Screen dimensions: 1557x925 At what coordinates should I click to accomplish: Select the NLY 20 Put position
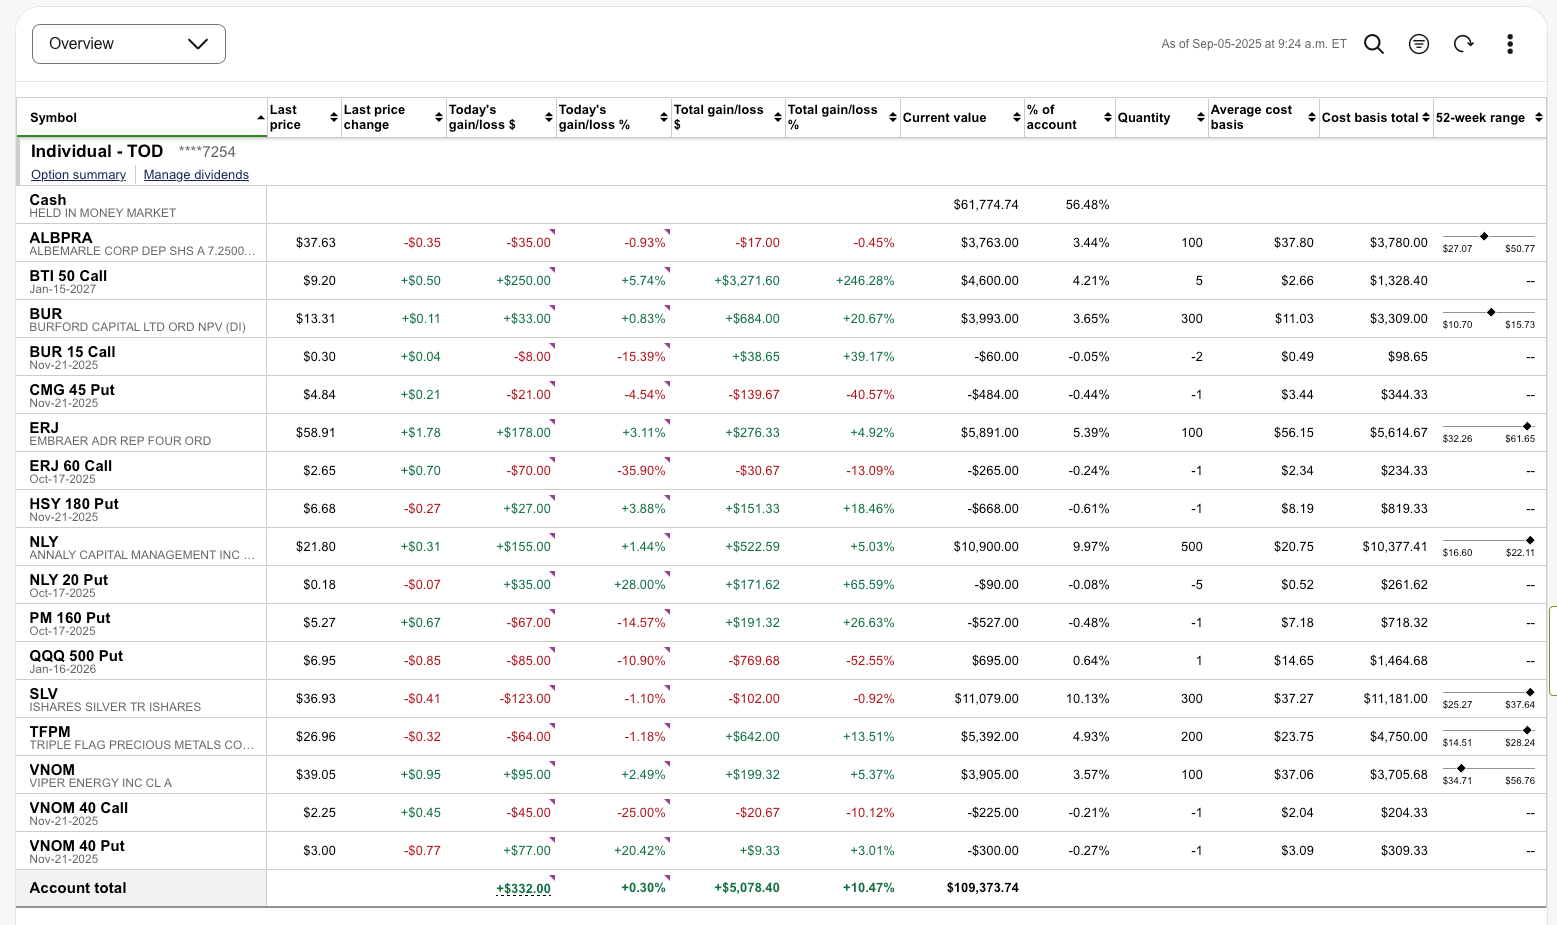pos(69,580)
